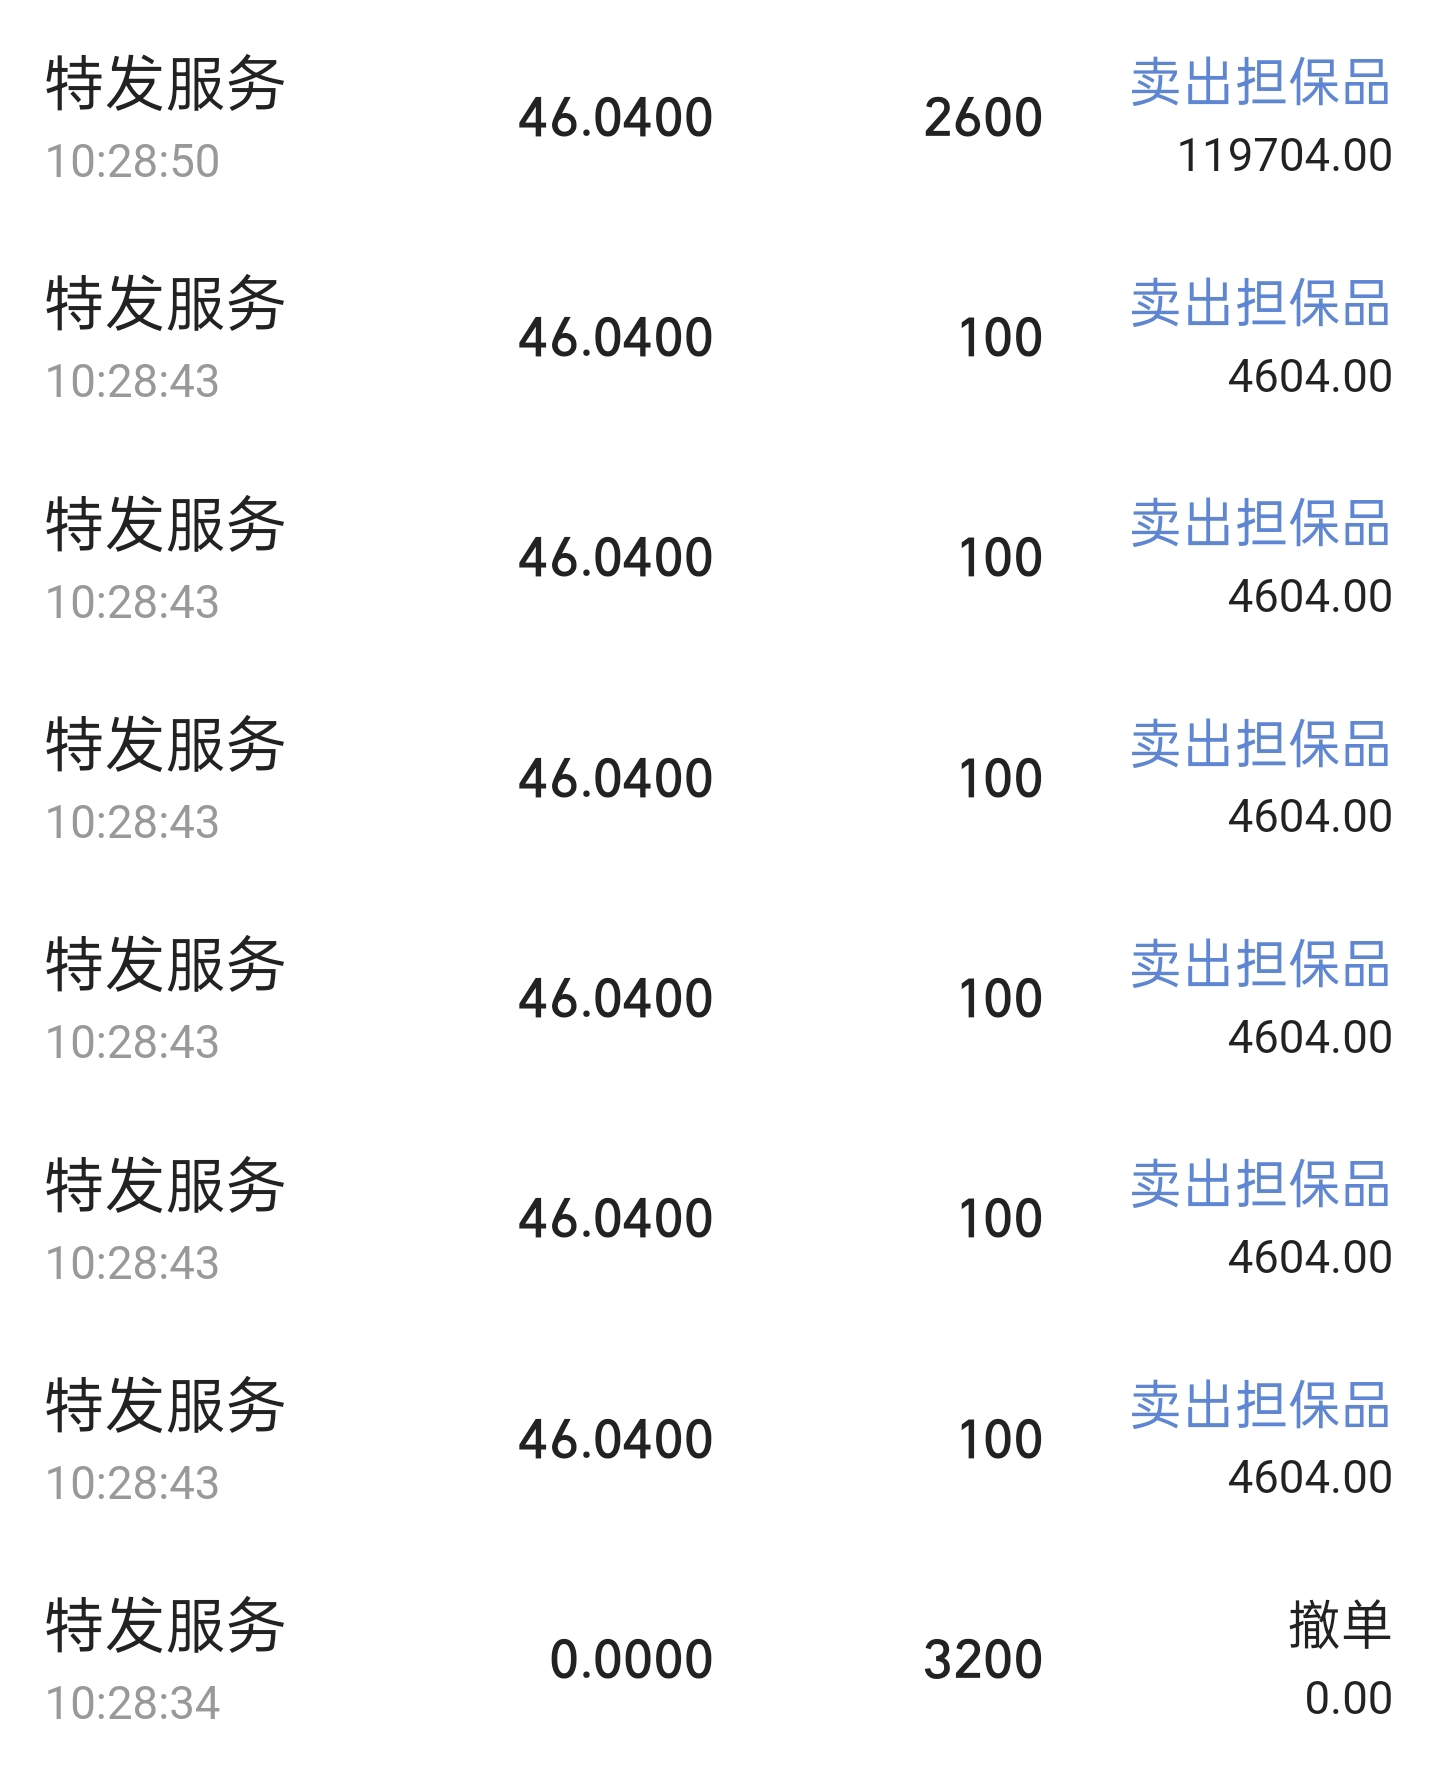
Task: Open the 特发服务 record at 10:28:50
Action: 719,118
